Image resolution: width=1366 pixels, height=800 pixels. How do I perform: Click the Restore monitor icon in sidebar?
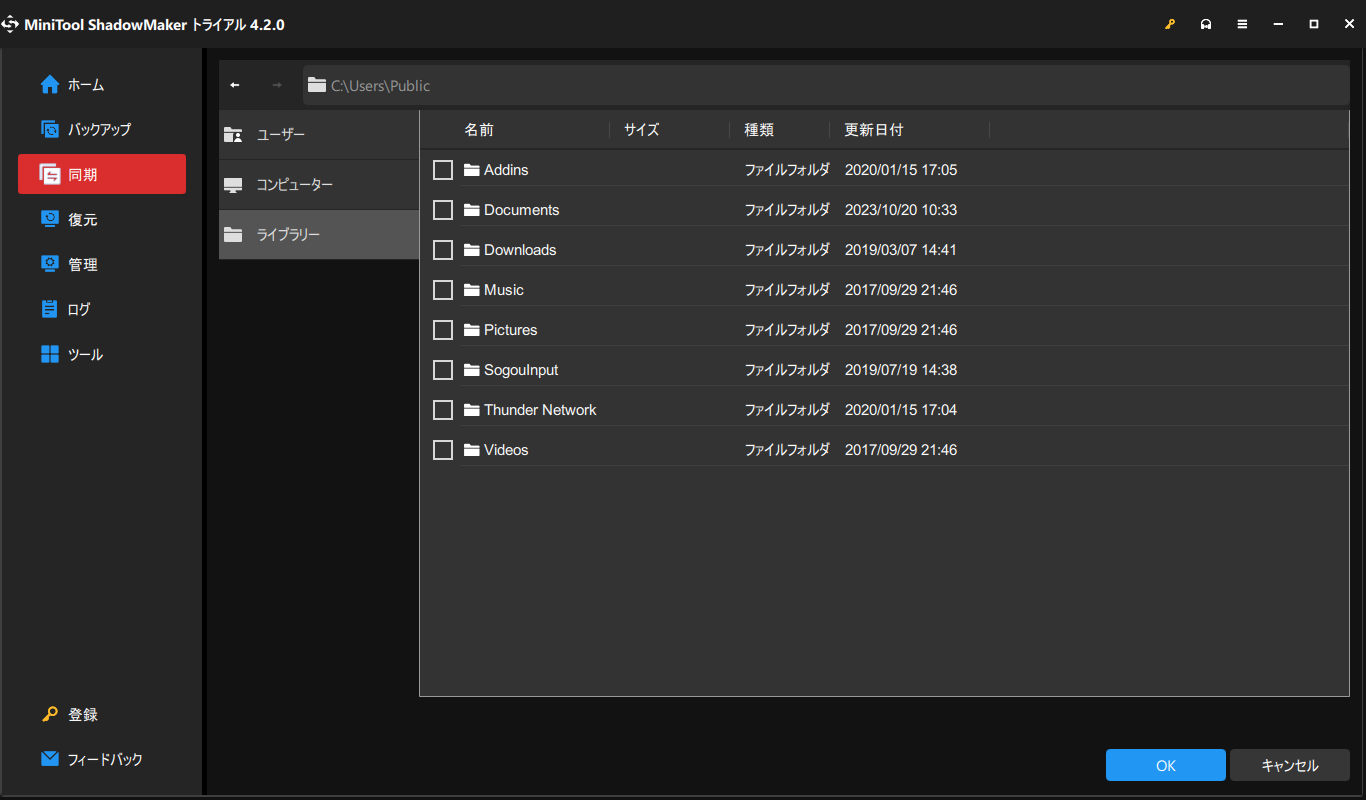tap(50, 219)
